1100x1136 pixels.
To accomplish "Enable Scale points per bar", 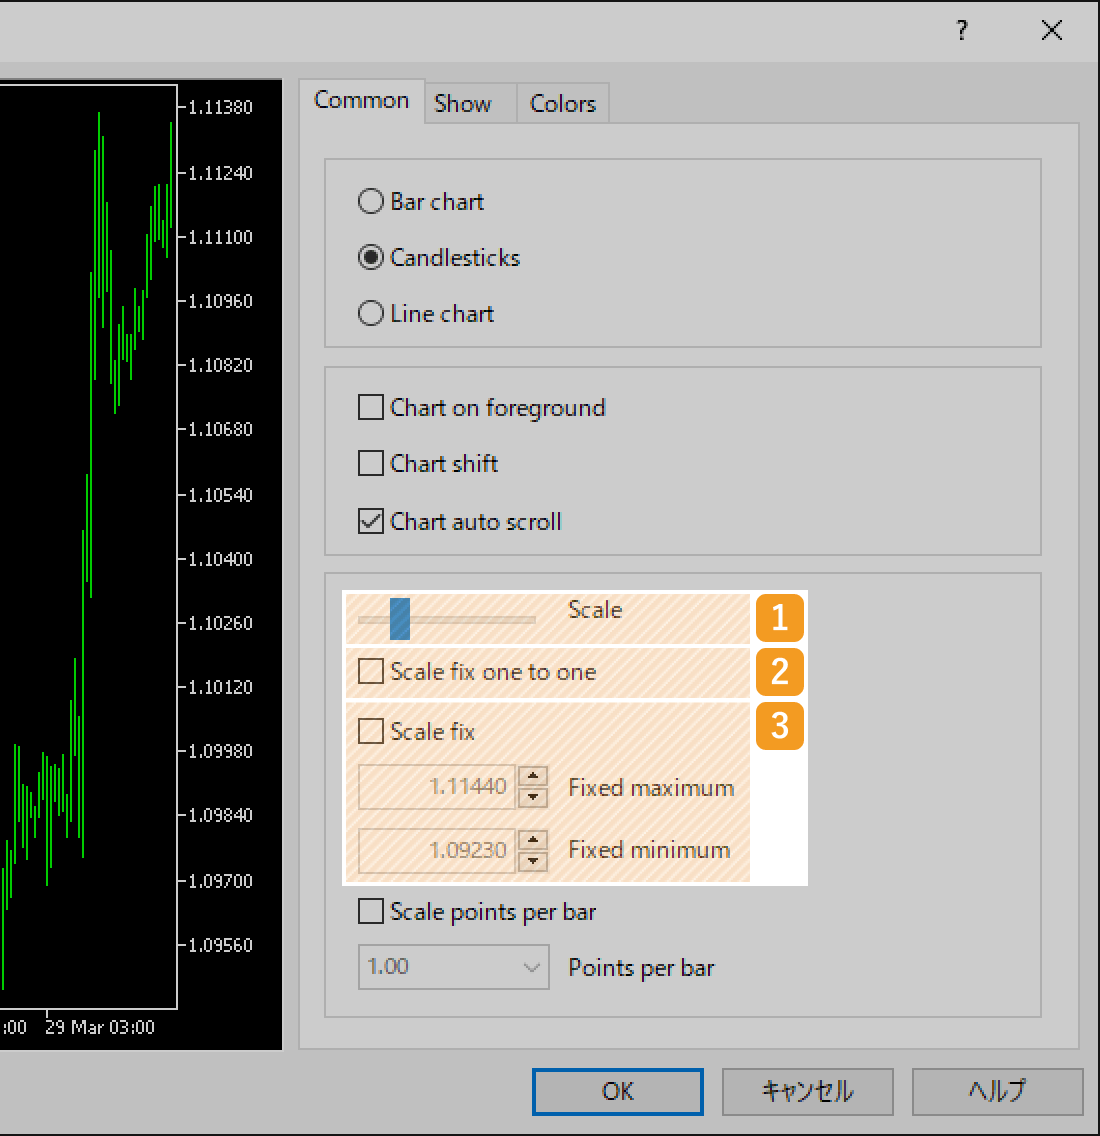I will (x=370, y=911).
